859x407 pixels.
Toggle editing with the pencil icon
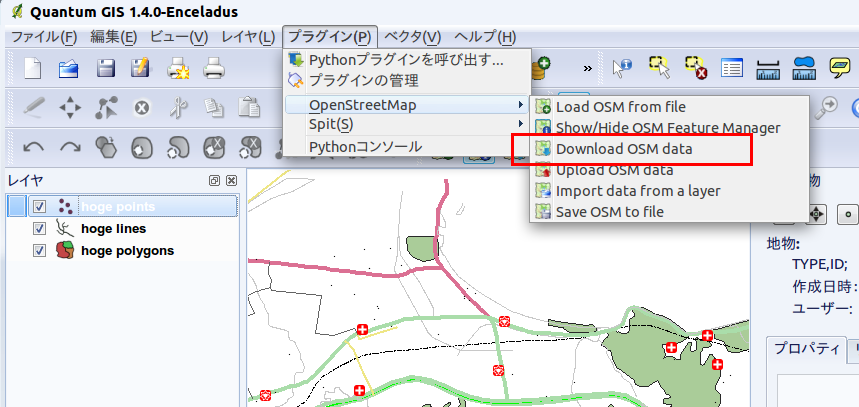click(34, 107)
